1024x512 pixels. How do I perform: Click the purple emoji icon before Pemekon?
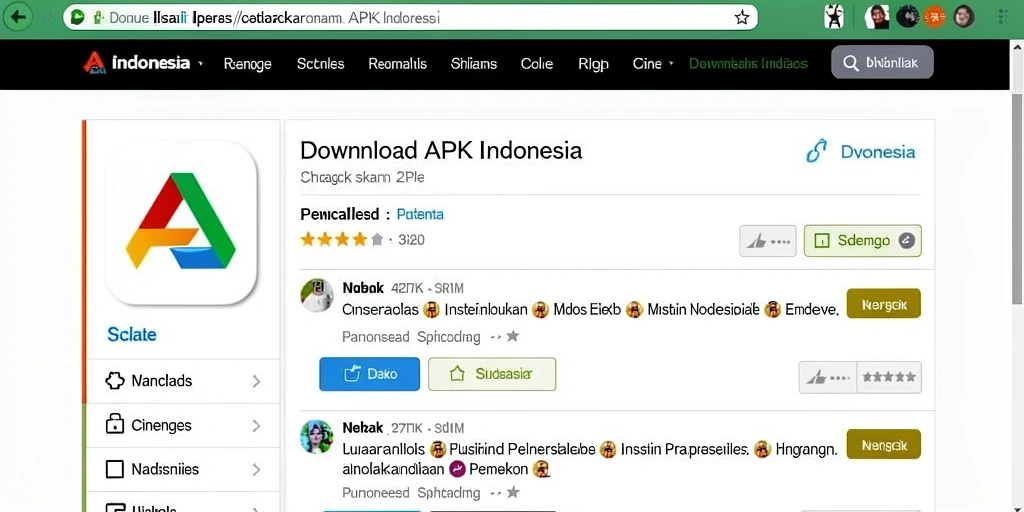click(458, 468)
